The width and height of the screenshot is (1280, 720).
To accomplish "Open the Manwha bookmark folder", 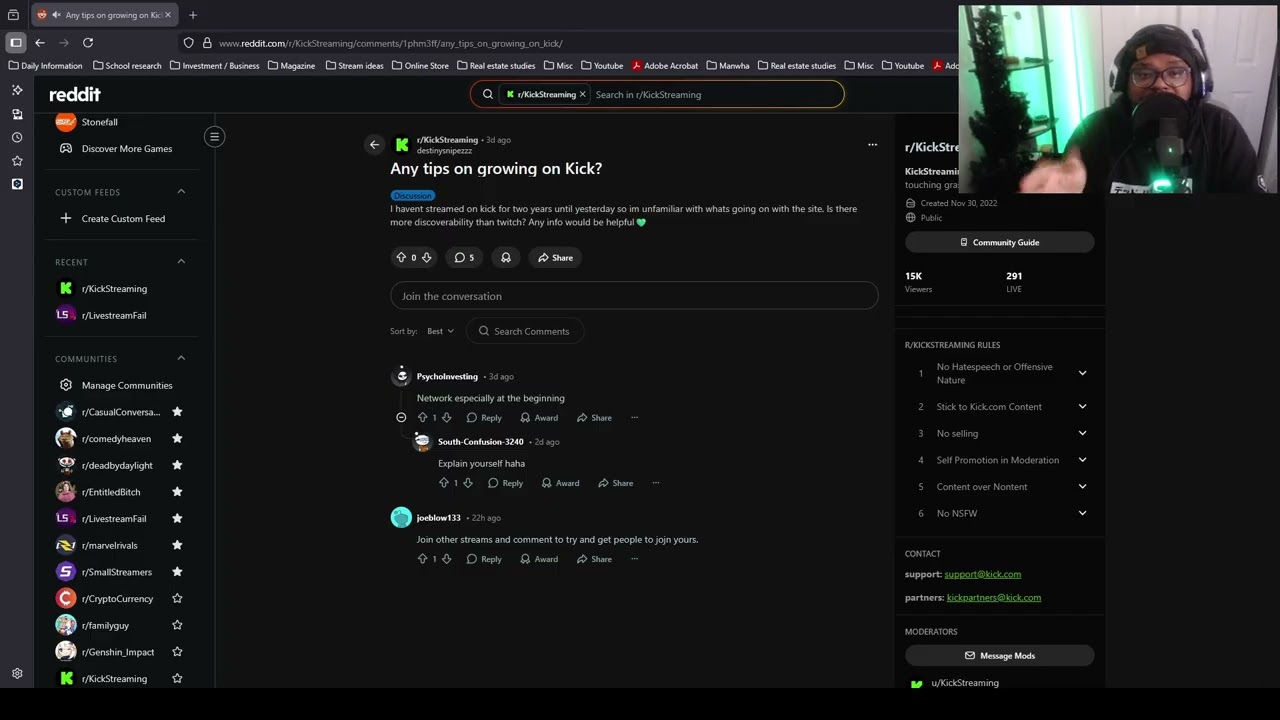I will click(x=727, y=66).
